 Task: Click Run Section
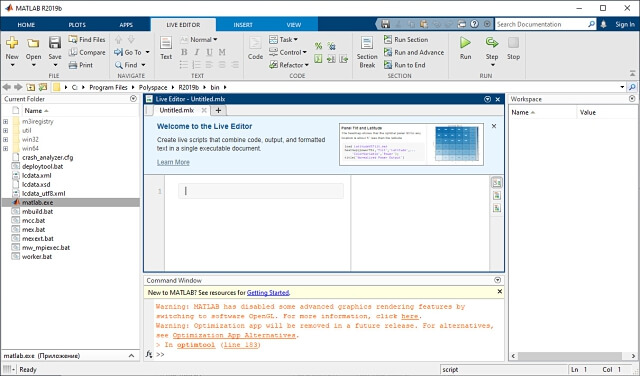point(406,40)
